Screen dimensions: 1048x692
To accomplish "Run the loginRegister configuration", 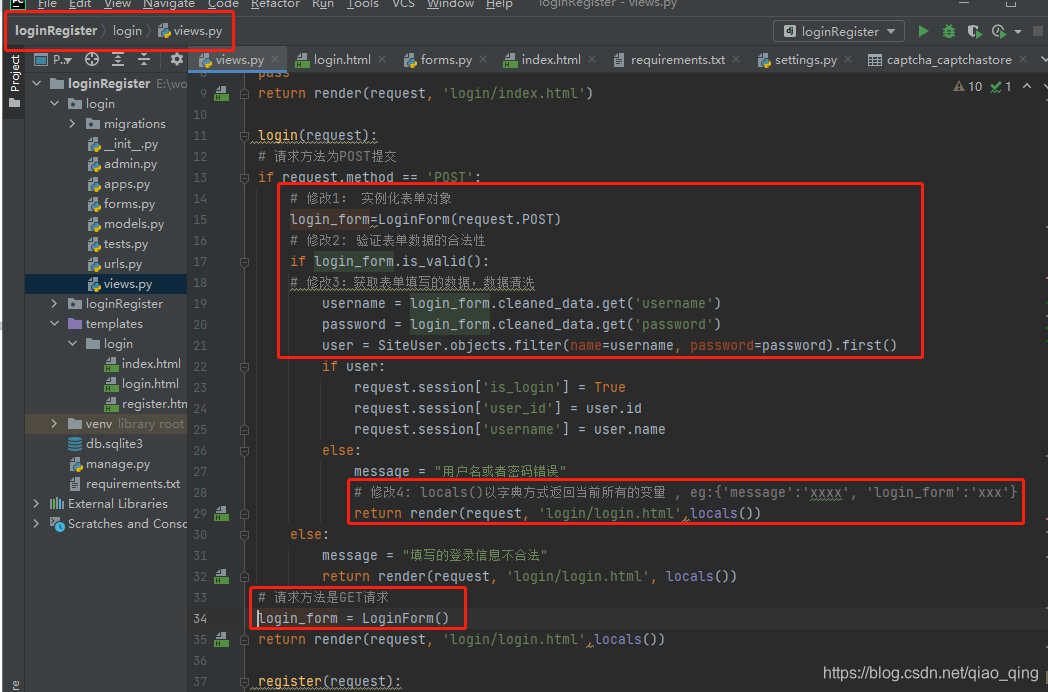I will (923, 31).
